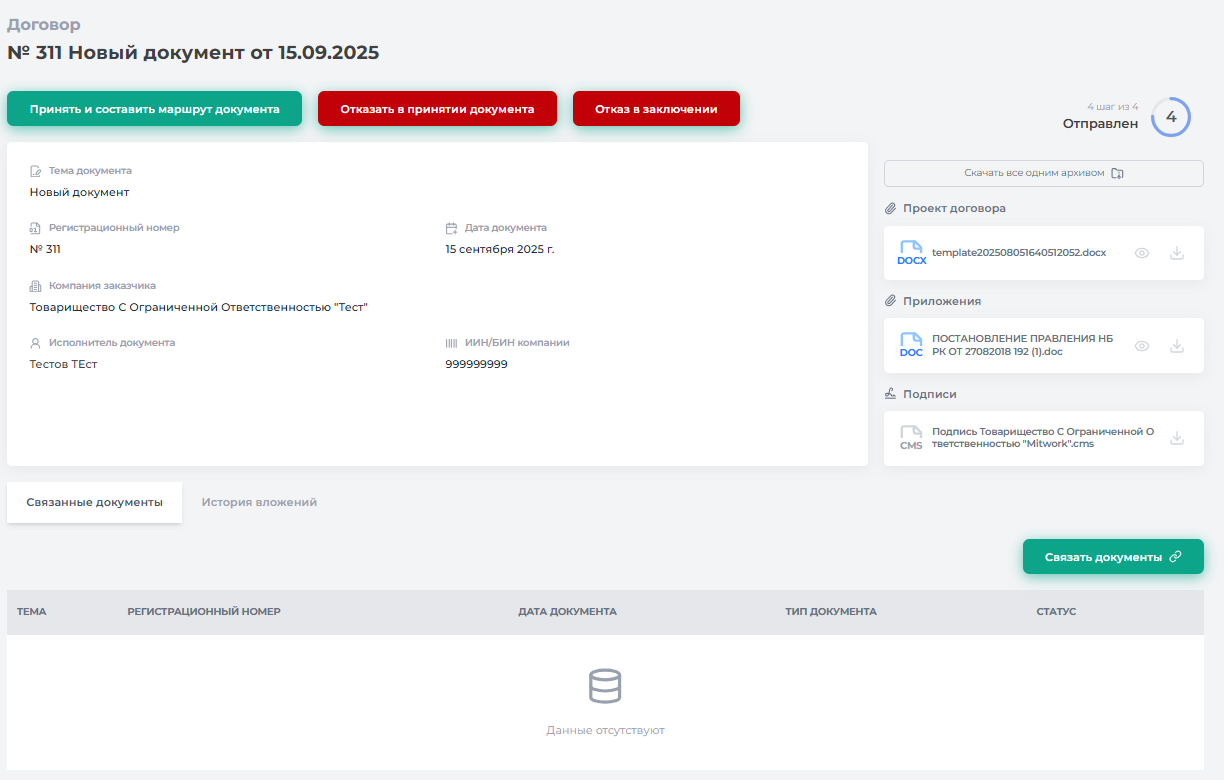Sort by Дата документа column header
This screenshot has width=1224, height=780.
point(567,611)
